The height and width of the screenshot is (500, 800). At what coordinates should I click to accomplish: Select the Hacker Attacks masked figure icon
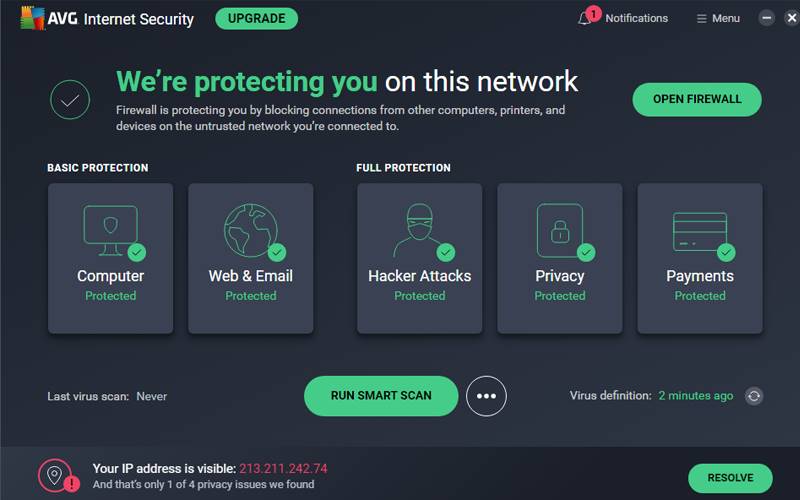click(x=419, y=231)
